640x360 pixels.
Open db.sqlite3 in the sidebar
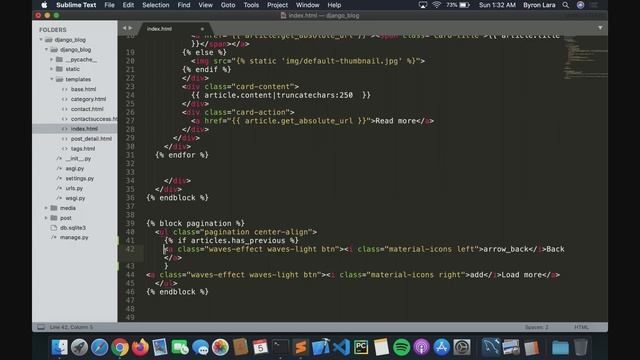[x=73, y=228]
